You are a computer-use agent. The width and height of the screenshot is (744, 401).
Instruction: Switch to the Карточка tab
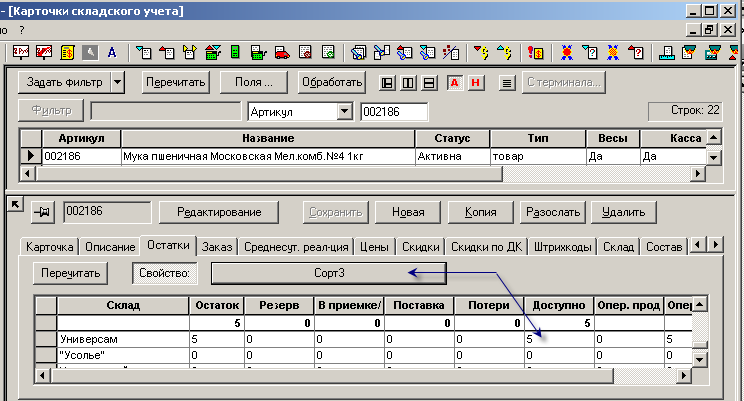tap(49, 247)
